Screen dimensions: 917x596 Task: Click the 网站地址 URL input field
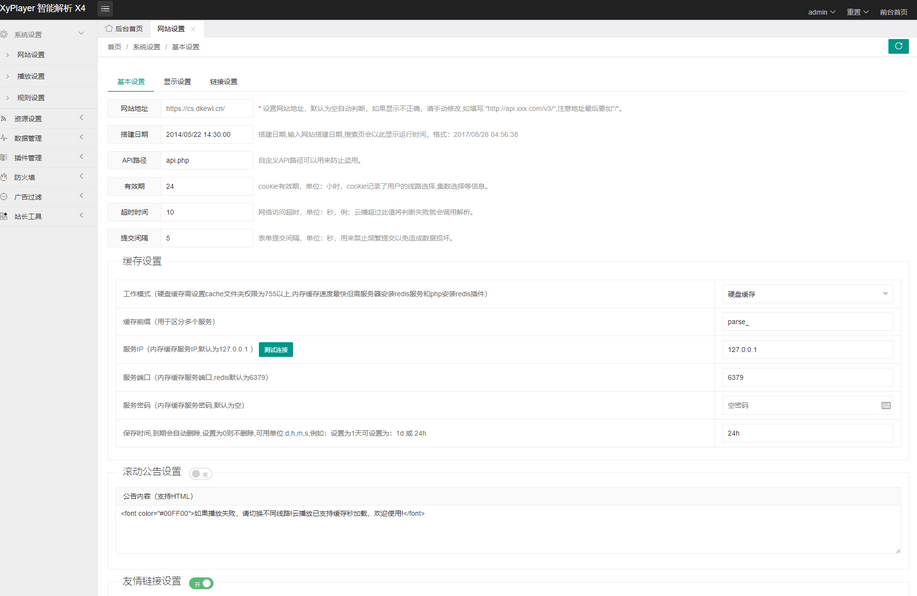tap(206, 108)
